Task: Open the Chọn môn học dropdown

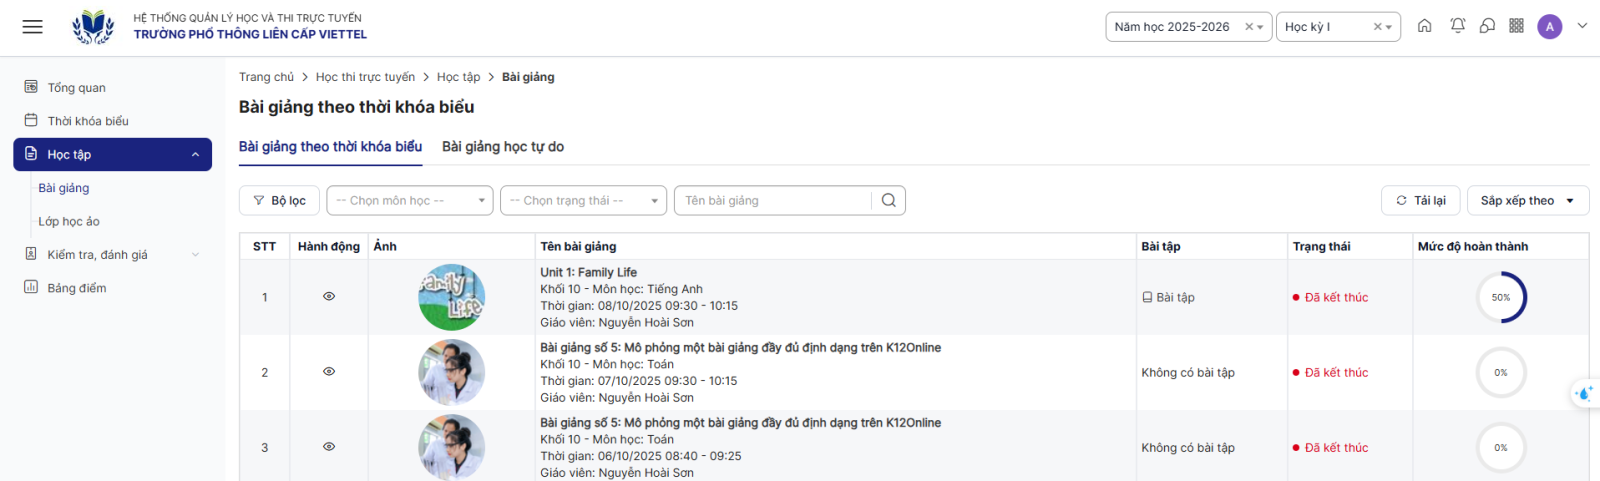Action: 409,200
